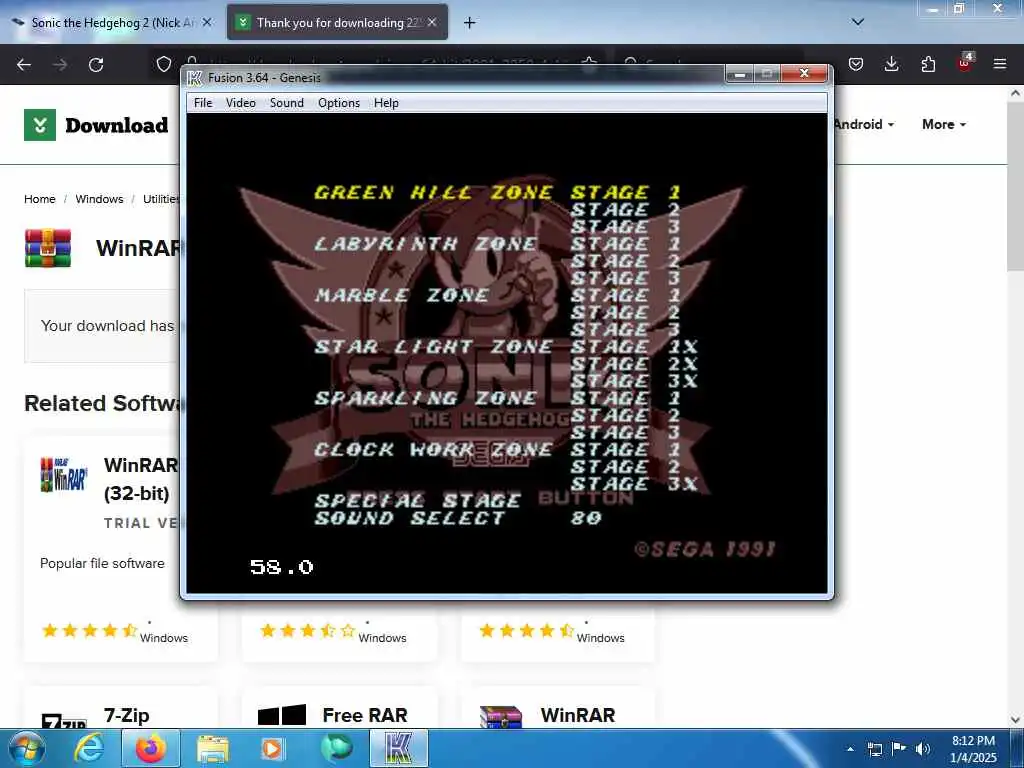Click the sound test value 80
Screen dimensions: 1024x768
[x=586, y=518]
